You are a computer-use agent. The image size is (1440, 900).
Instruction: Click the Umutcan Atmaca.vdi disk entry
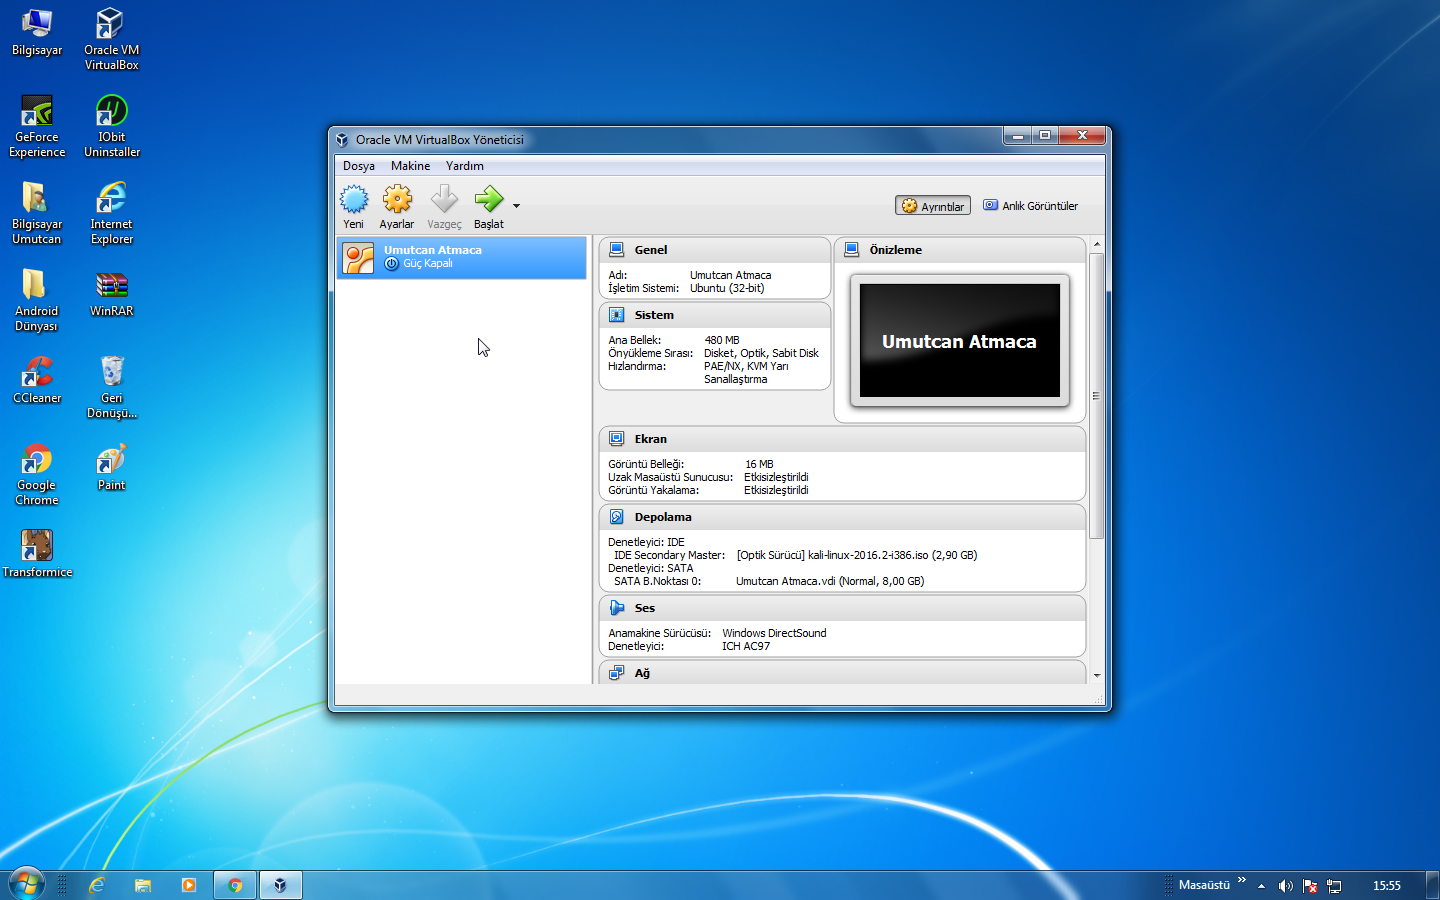point(830,581)
